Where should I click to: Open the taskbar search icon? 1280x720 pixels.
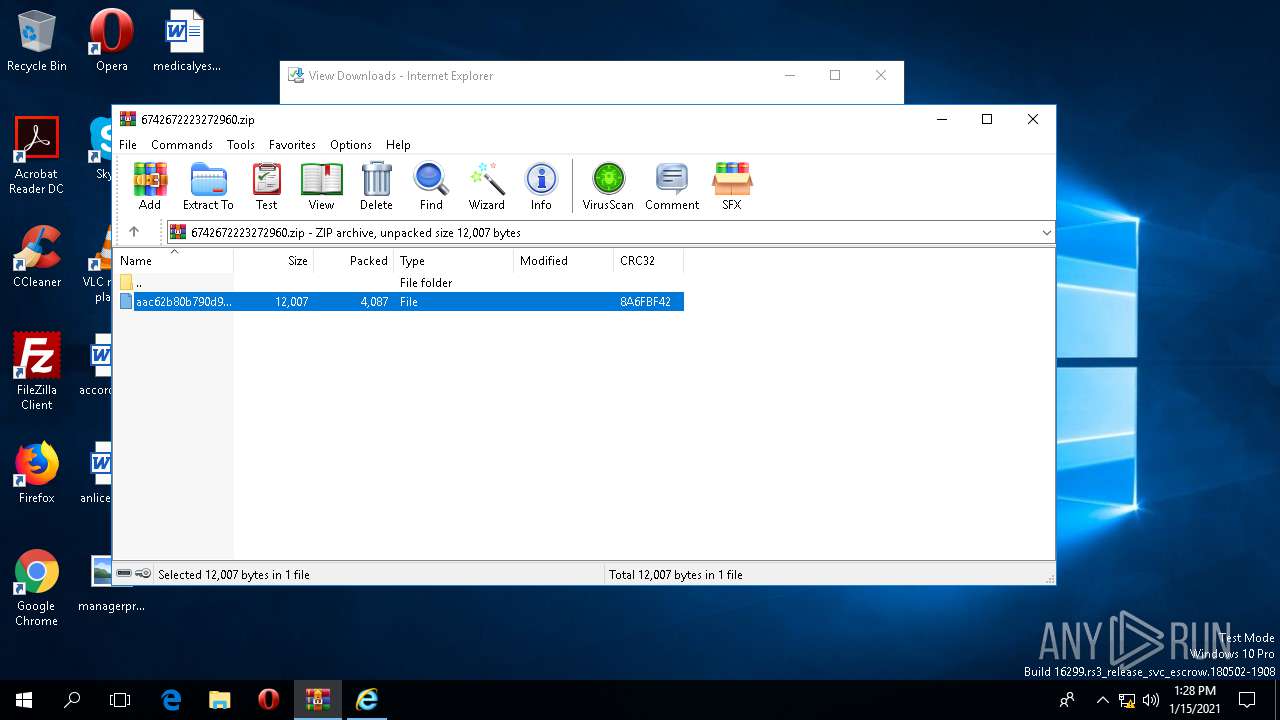click(x=72, y=700)
